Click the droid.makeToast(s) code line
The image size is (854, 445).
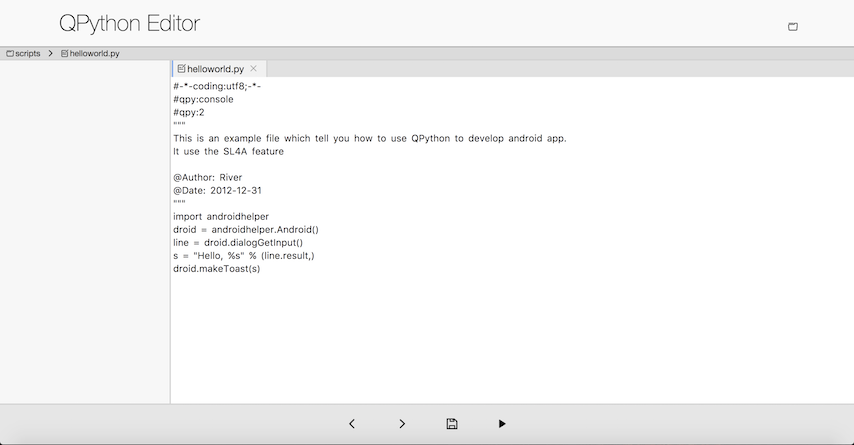pos(216,268)
